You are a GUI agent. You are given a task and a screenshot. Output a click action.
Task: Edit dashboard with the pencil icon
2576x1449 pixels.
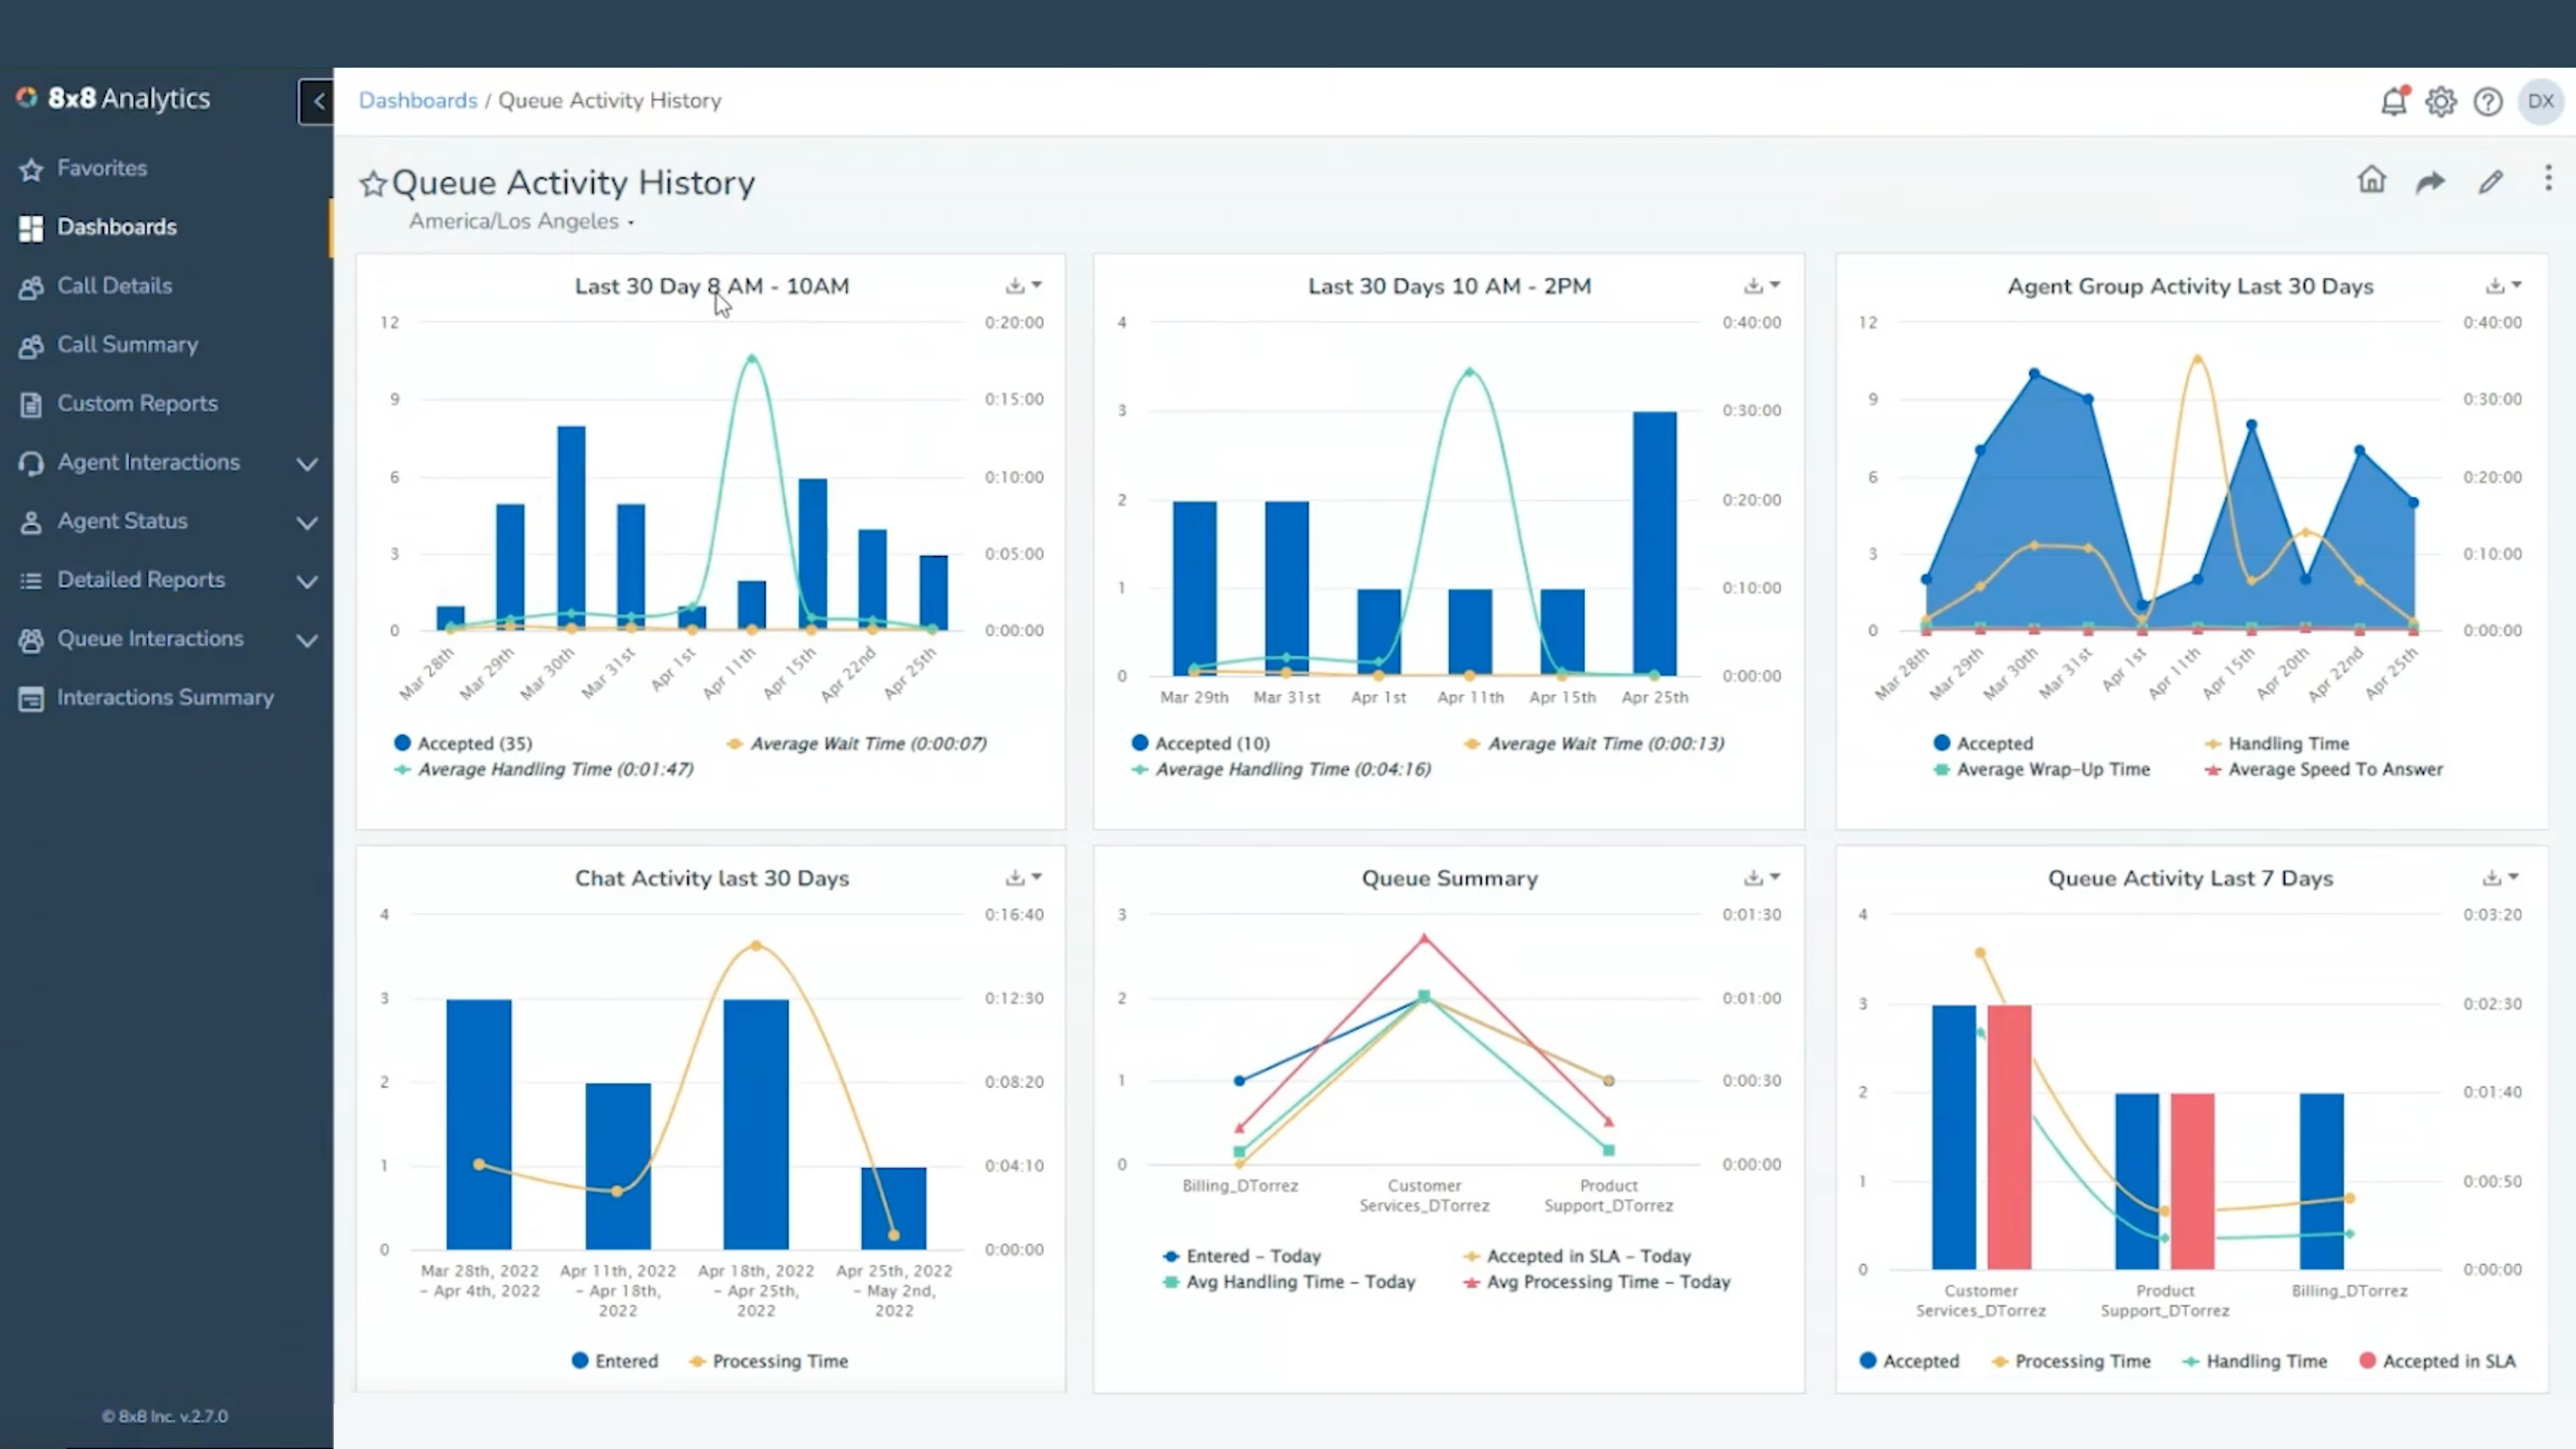tap(2491, 181)
